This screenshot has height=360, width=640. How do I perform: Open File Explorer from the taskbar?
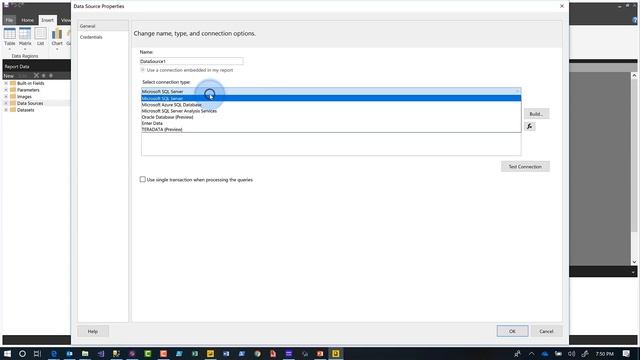85,353
